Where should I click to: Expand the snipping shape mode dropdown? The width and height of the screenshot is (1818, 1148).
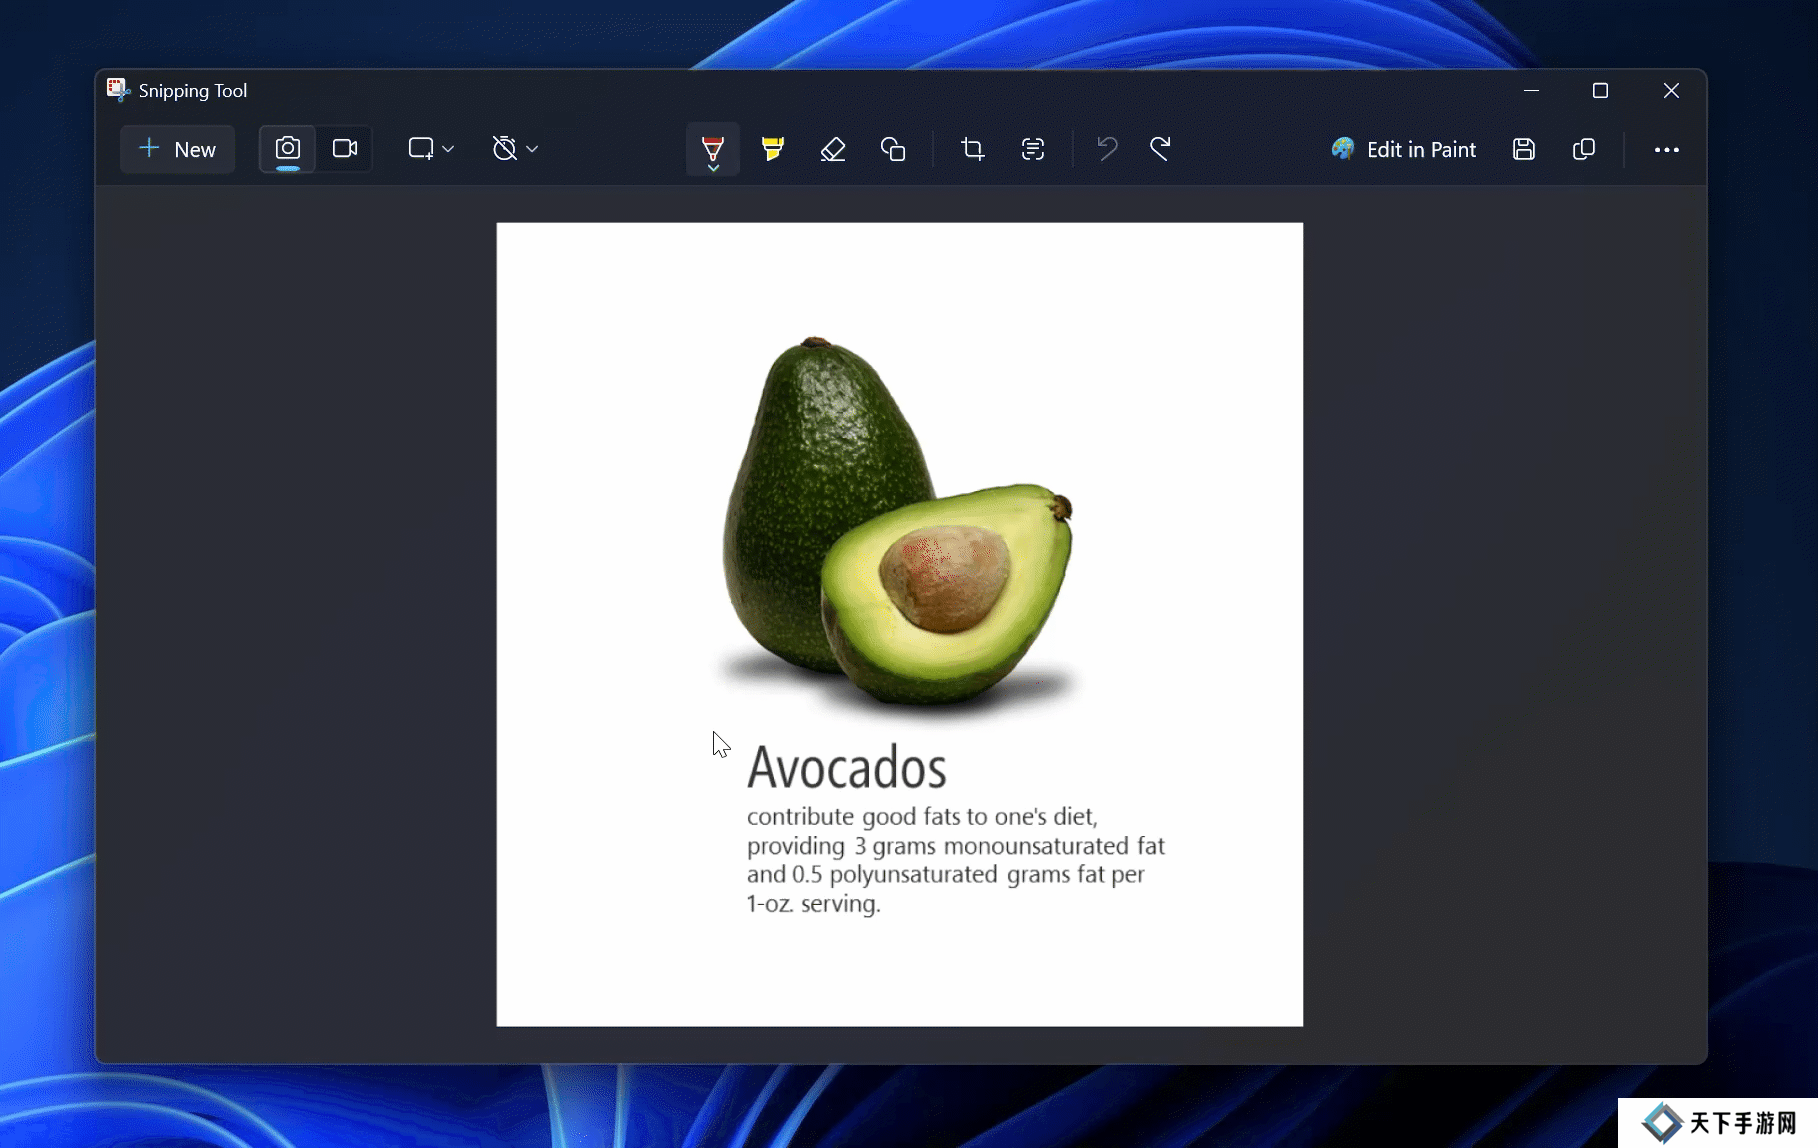tap(431, 149)
